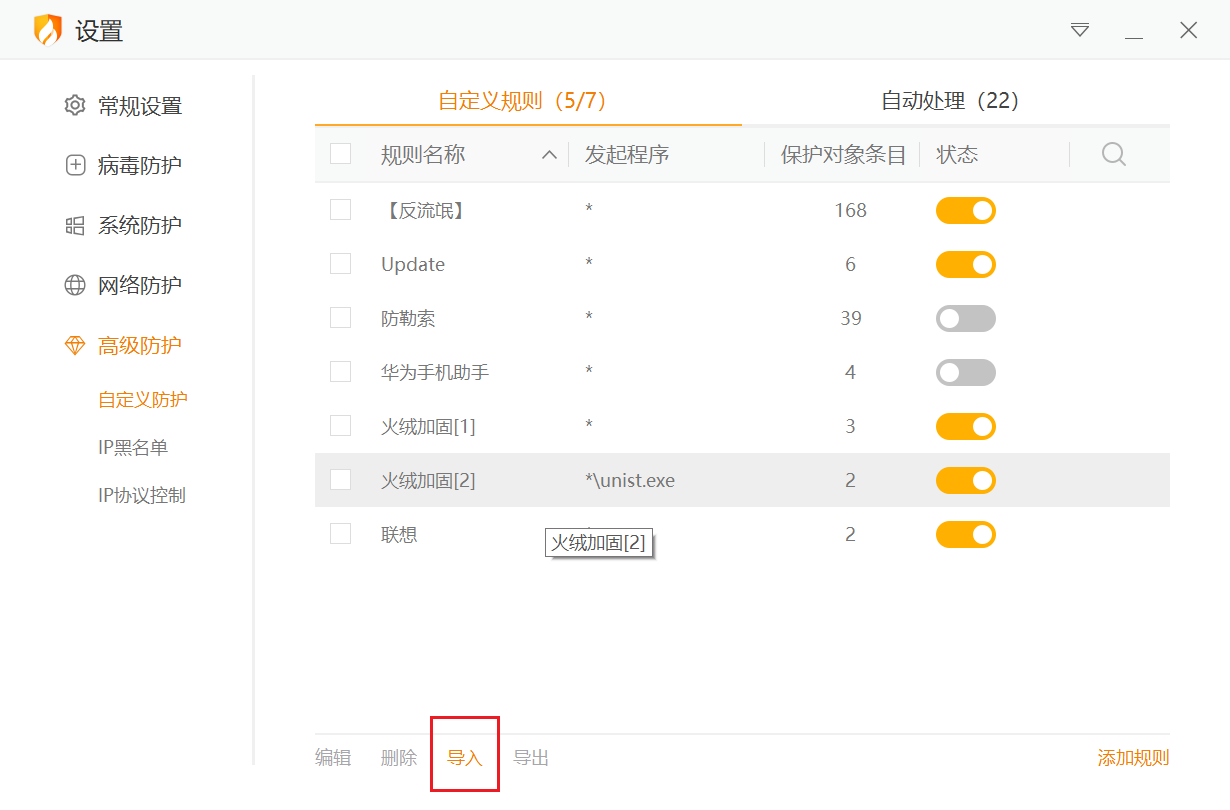1230x810 pixels.
Task: Switch to the 自动处理 (22) tab
Action: point(949,101)
